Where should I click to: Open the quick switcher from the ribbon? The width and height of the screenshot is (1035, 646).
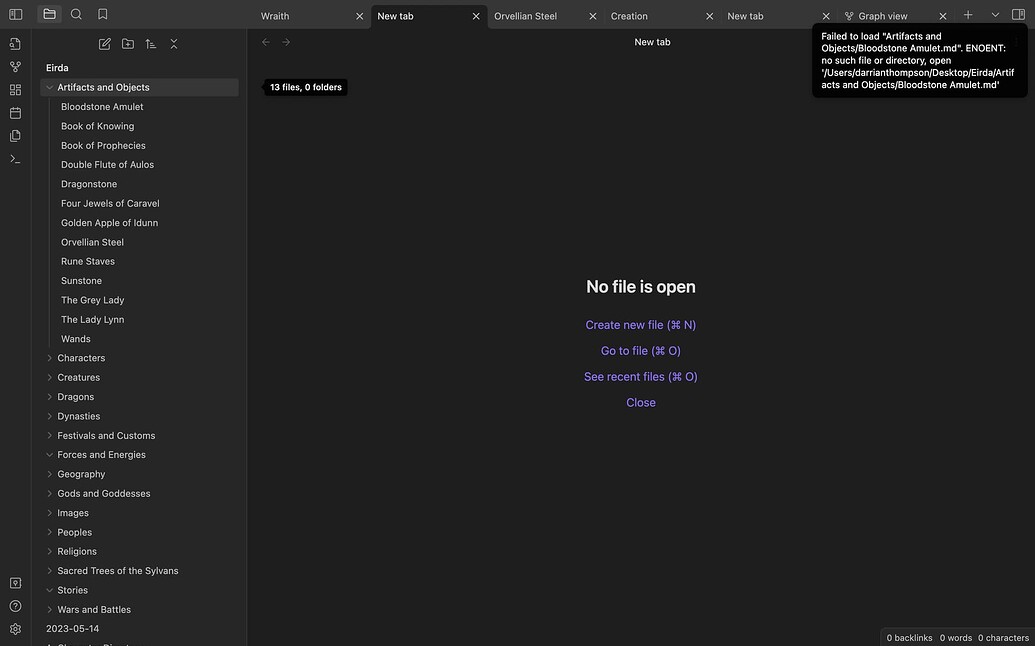15,44
